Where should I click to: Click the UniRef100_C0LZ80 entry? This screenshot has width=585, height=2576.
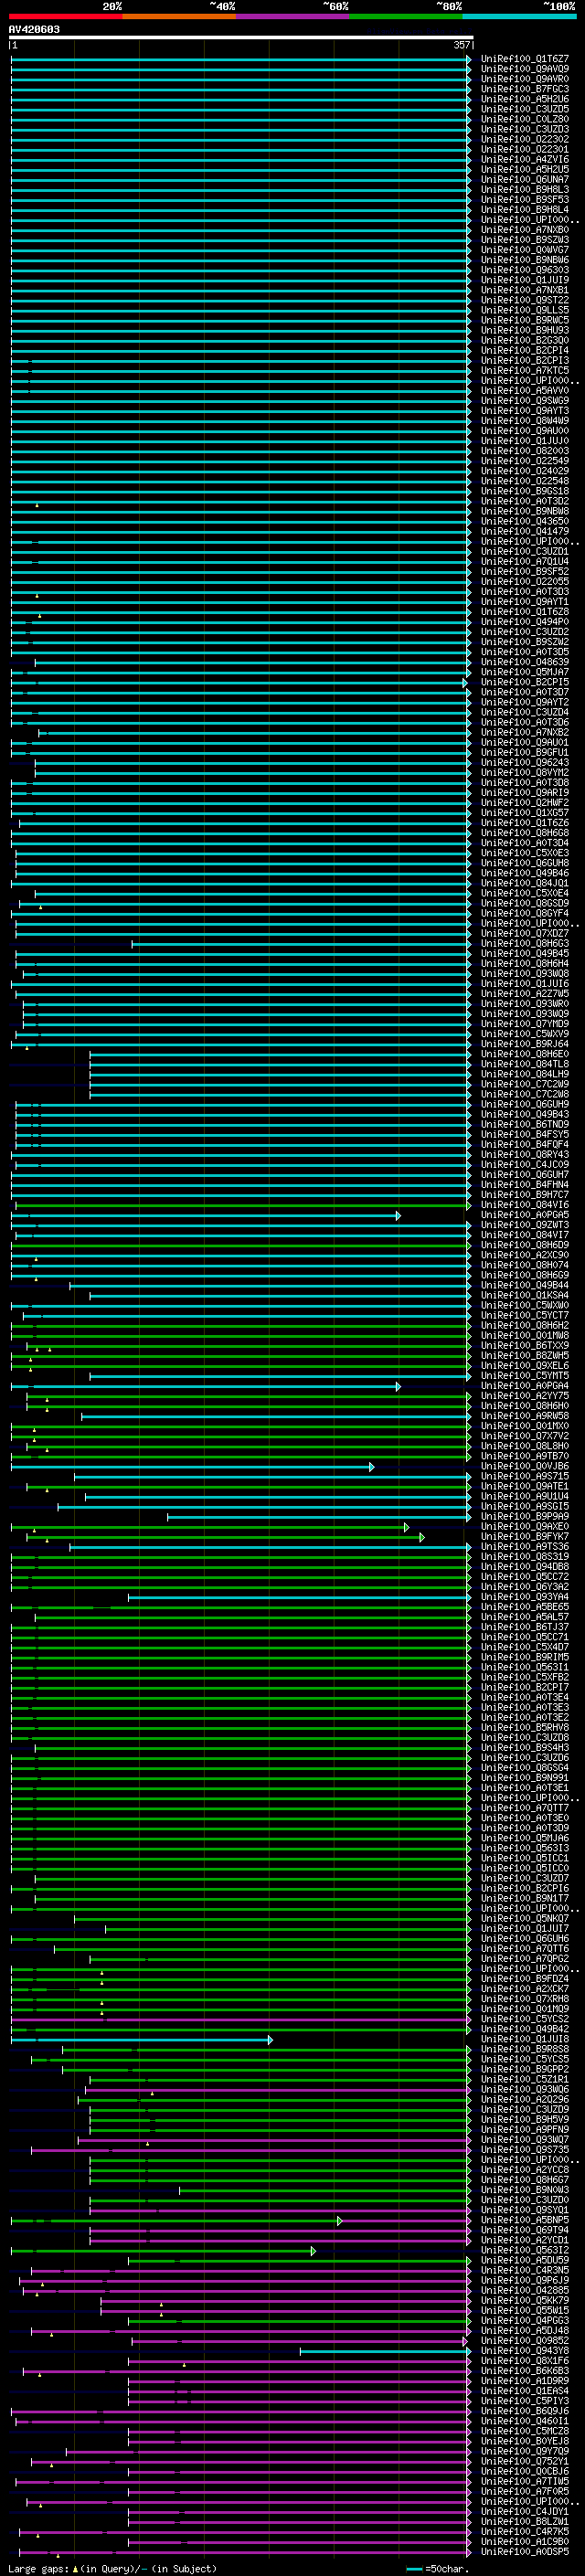tap(525, 119)
